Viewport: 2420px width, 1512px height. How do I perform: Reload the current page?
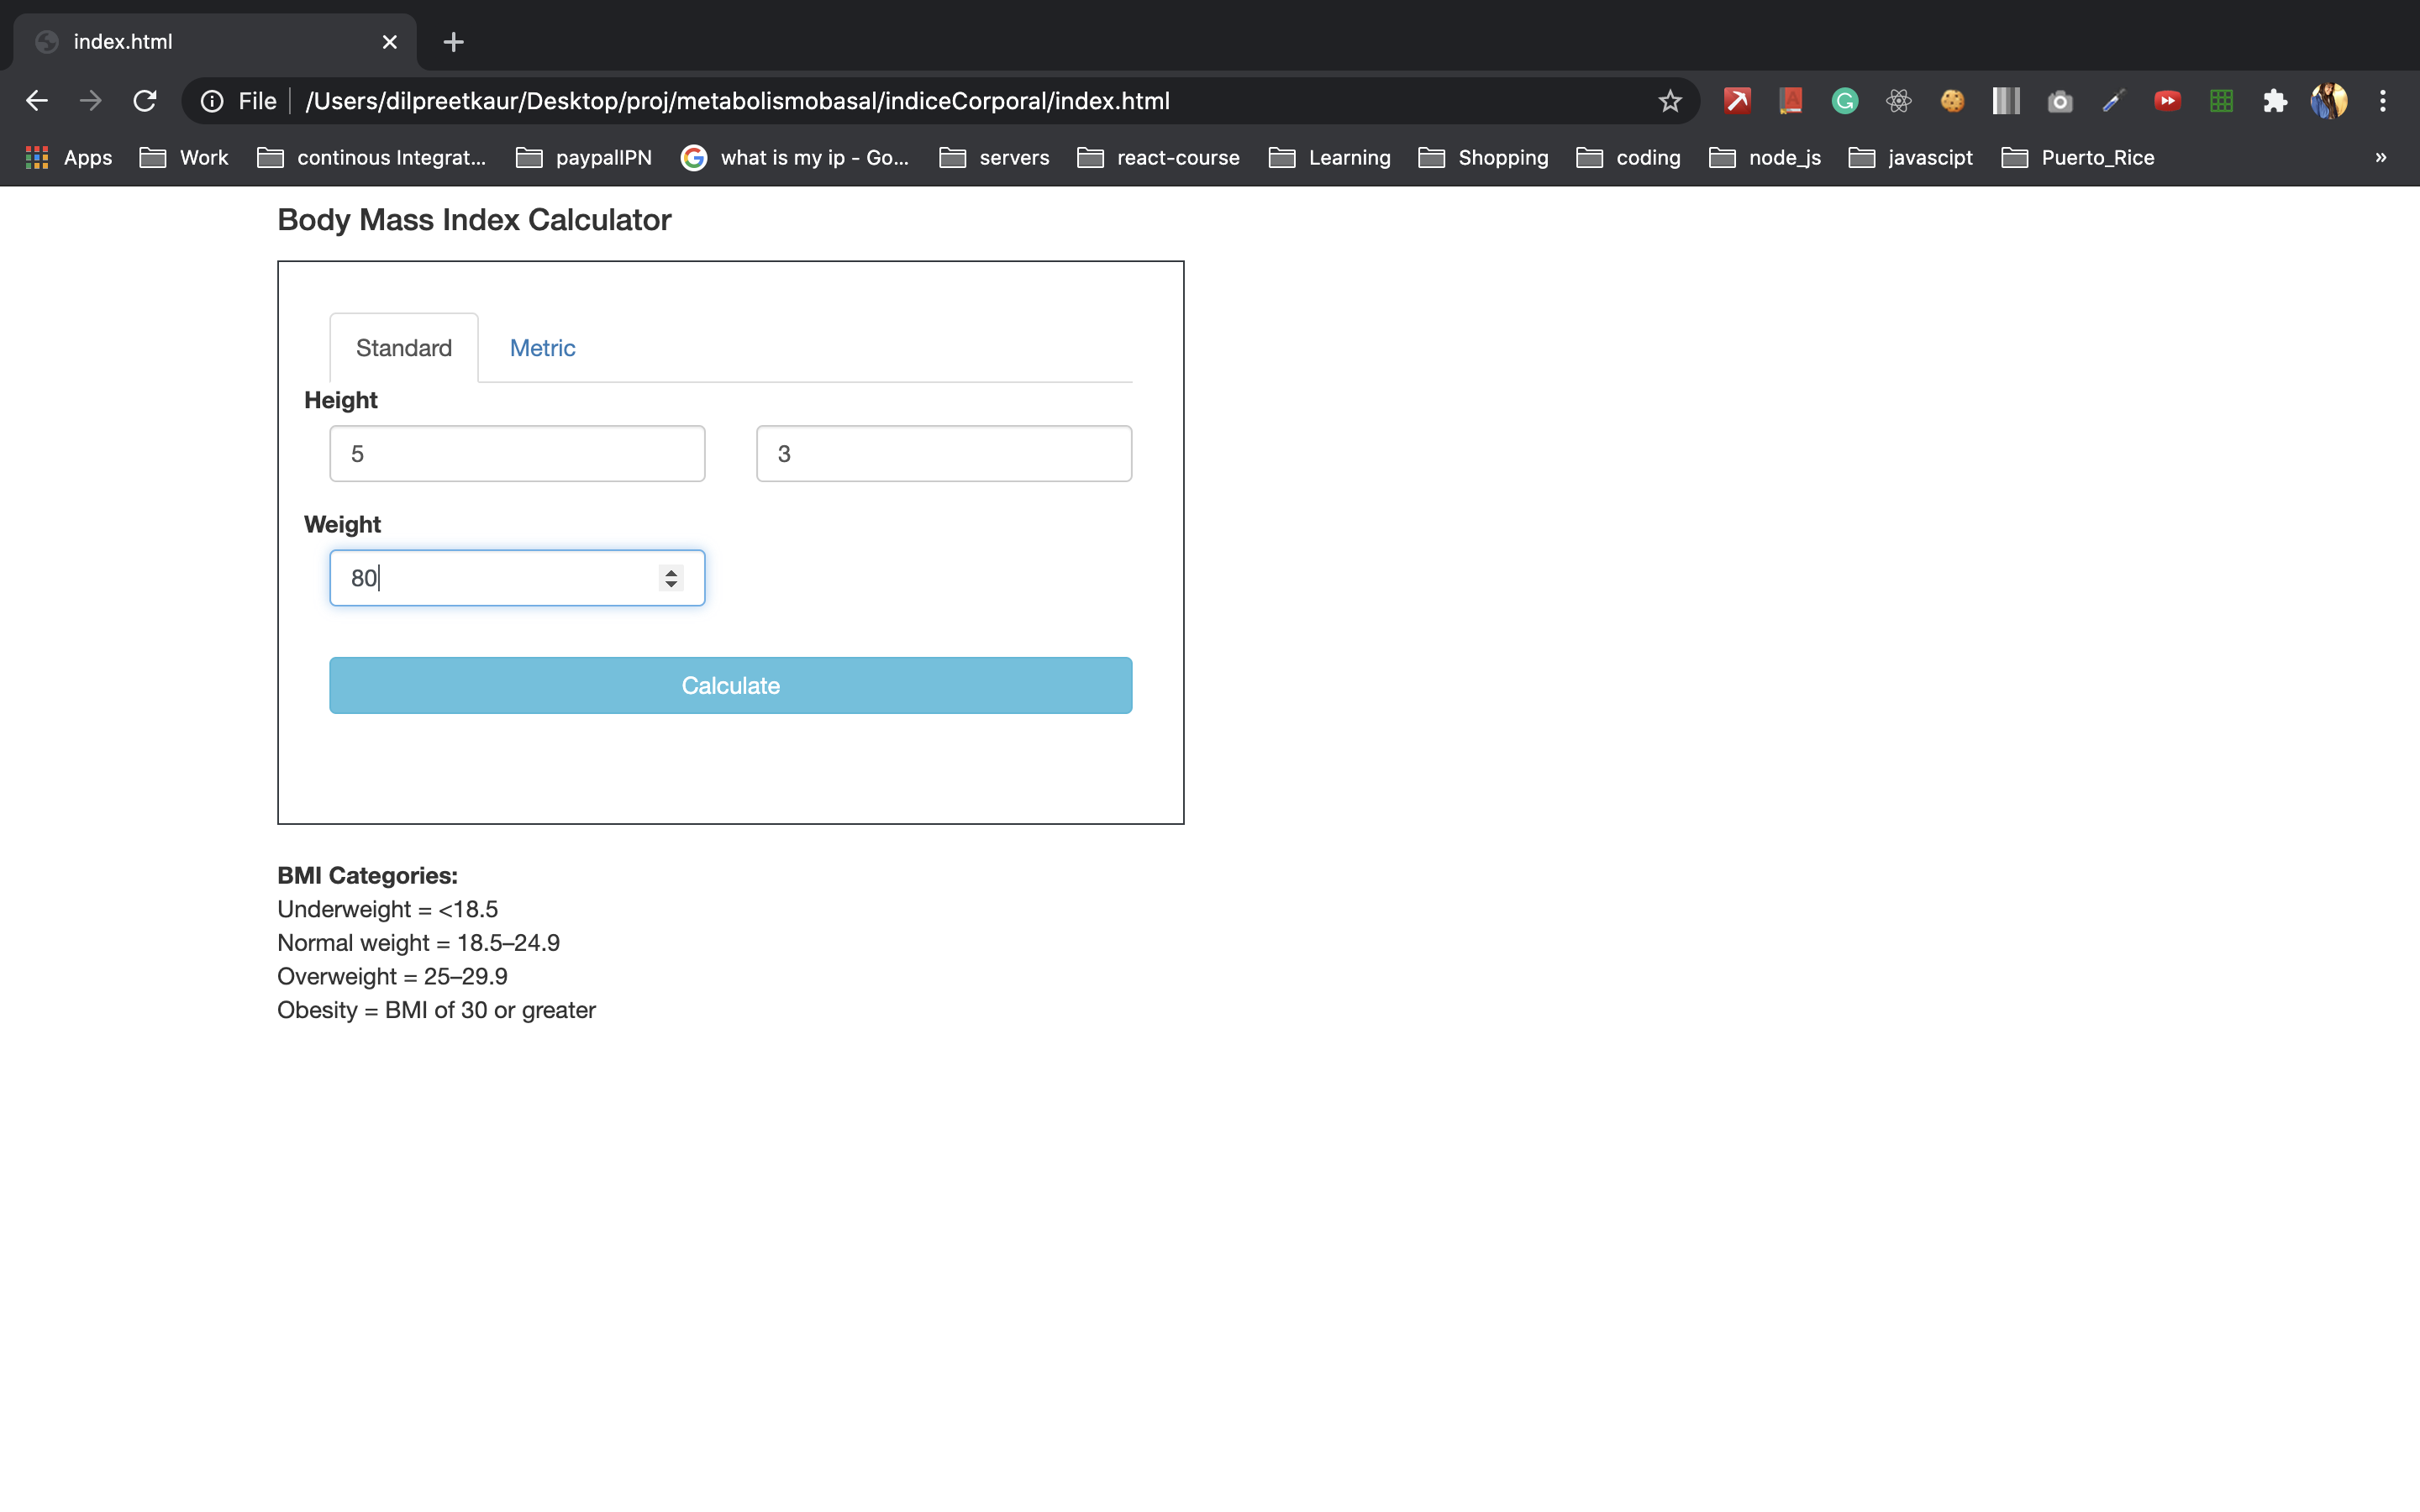tap(145, 100)
